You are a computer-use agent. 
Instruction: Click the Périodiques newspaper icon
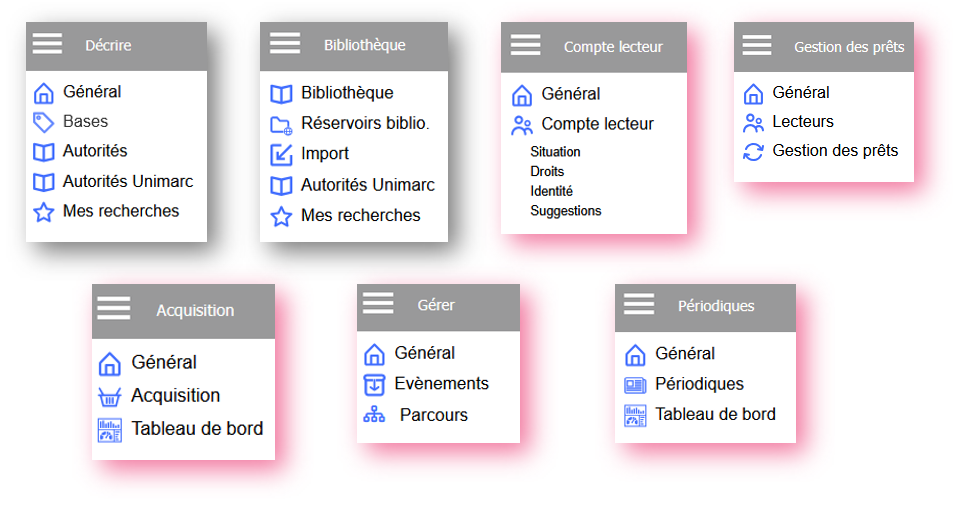pyautogui.click(x=635, y=385)
